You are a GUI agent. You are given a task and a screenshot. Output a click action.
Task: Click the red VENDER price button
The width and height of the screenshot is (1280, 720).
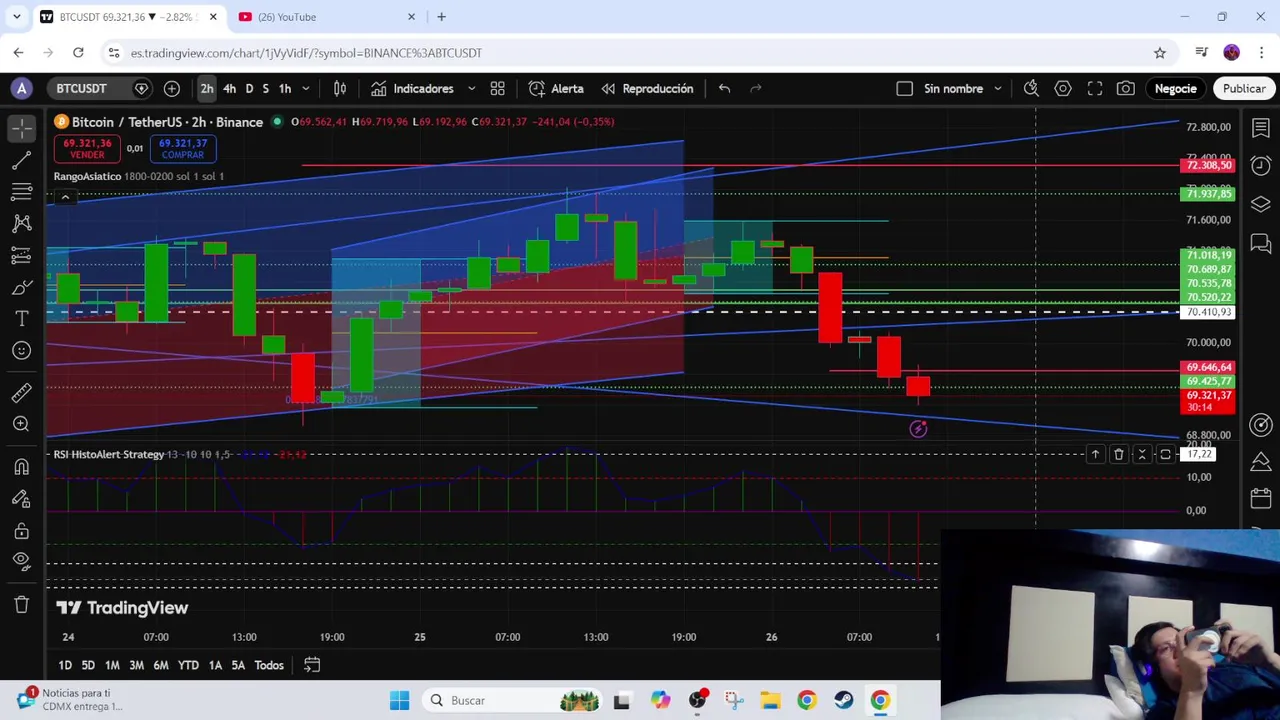pyautogui.click(x=87, y=149)
